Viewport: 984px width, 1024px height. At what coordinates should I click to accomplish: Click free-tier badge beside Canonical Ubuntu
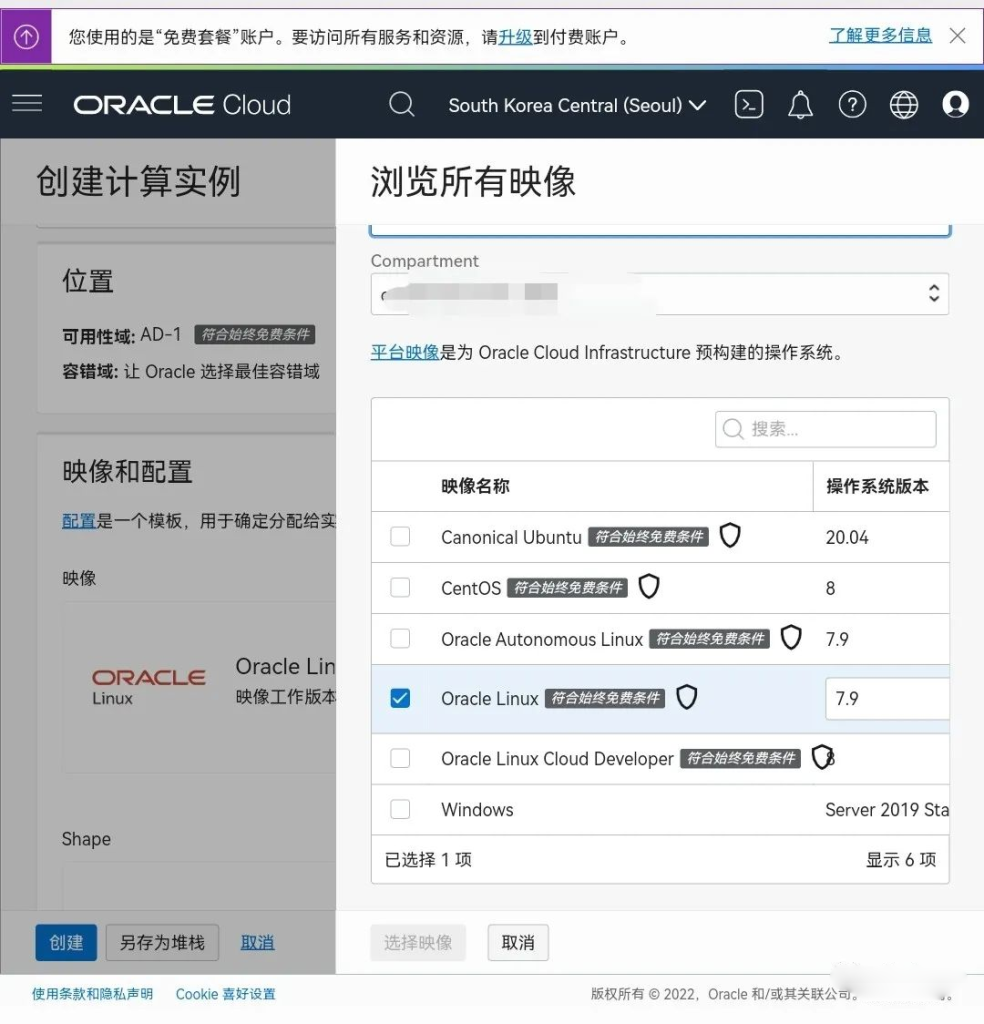coord(648,536)
